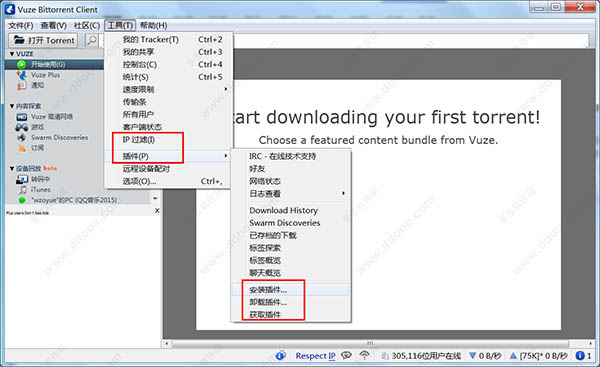Image resolution: width=600 pixels, height=367 pixels.
Task: Click the orange RSS subscription icon
Action: [22, 148]
